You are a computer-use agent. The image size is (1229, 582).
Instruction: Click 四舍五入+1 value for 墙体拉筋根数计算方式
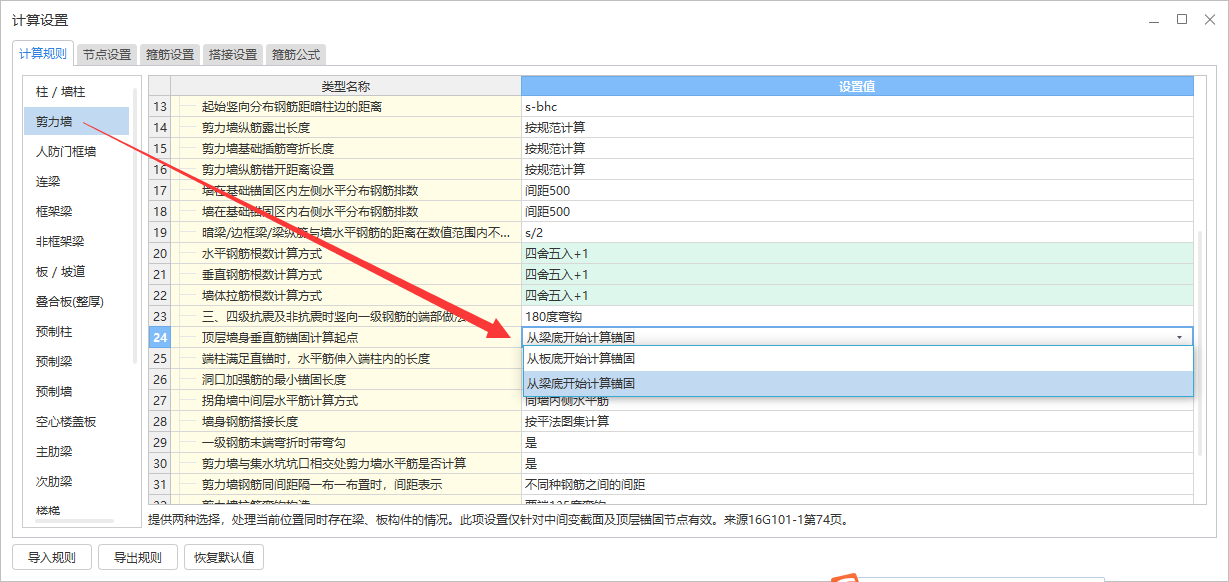click(x=857, y=295)
